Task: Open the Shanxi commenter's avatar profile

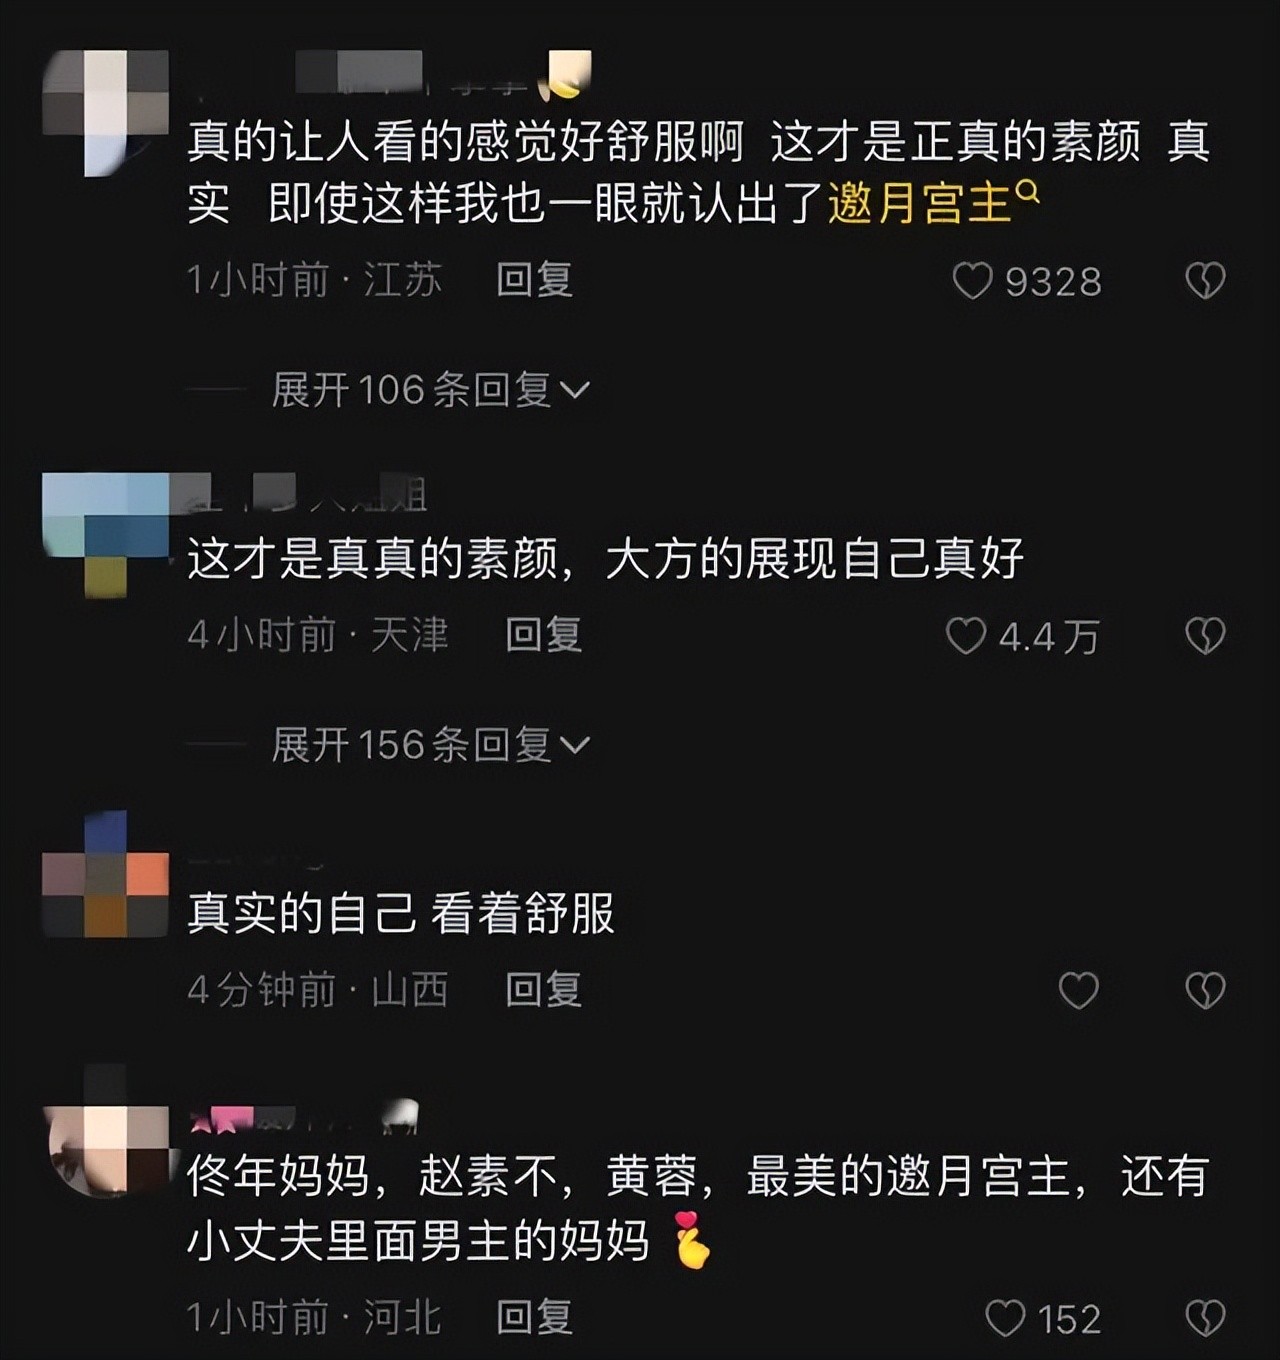Action: 106,875
